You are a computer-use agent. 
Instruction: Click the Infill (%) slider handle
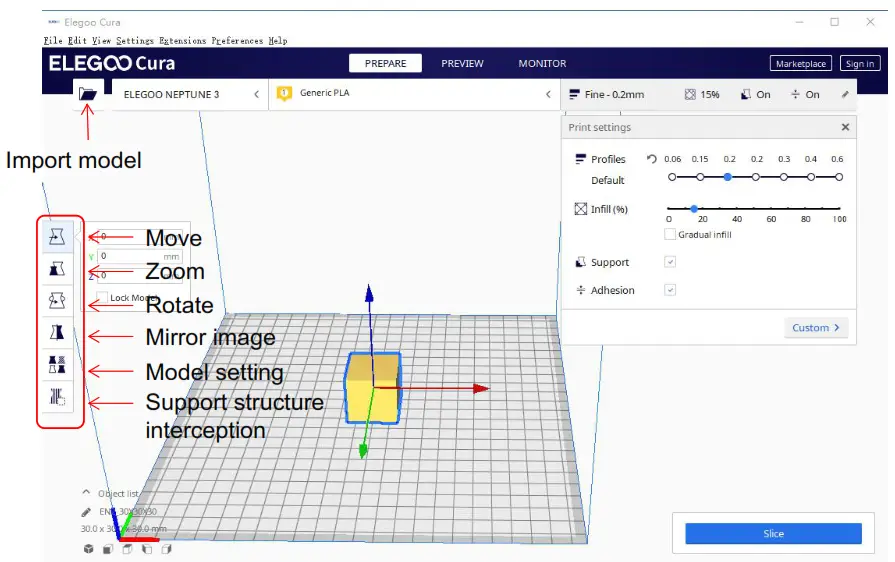click(694, 208)
